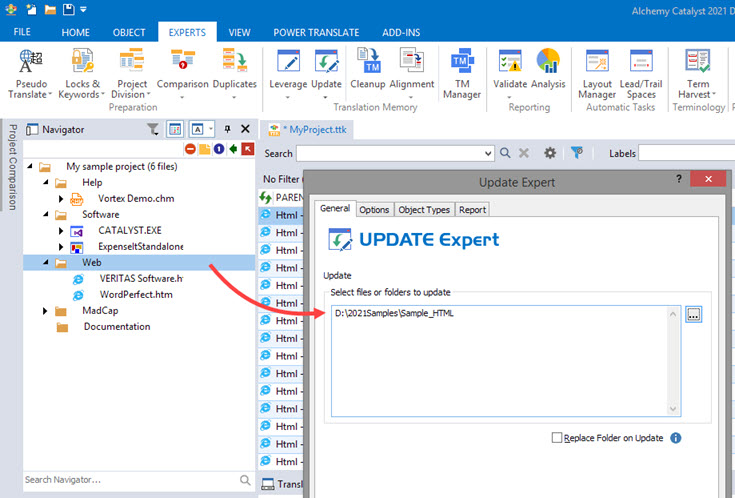Image resolution: width=735 pixels, height=498 pixels.
Task: Open the Comparison expert
Action: 182,74
